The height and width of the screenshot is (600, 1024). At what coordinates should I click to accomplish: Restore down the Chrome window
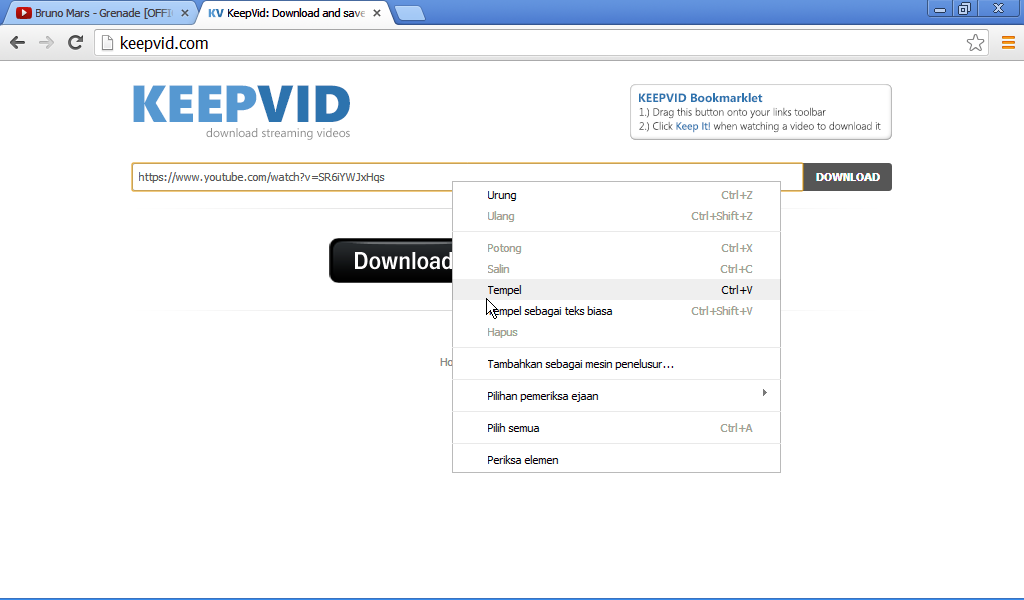(965, 8)
